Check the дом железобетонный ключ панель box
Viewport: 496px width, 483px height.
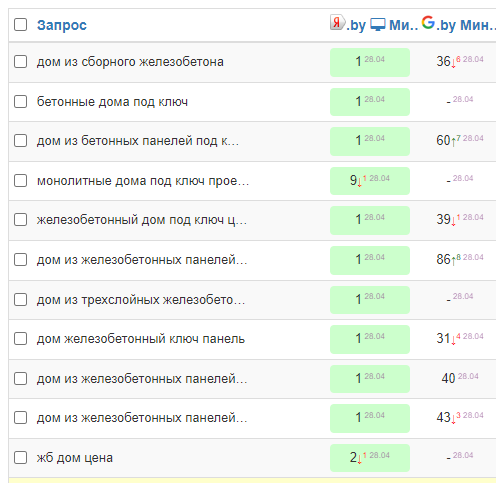point(21,339)
